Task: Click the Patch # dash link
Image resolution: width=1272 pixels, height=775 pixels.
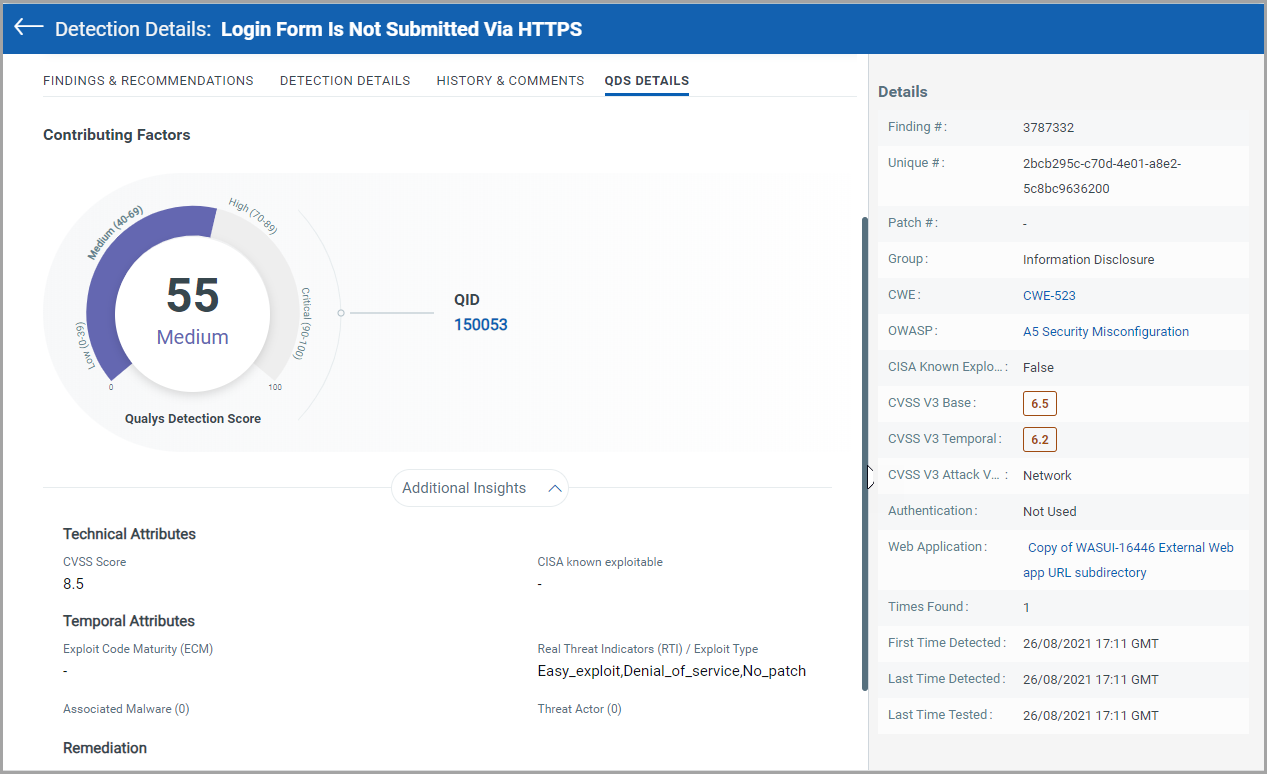Action: tap(1025, 224)
